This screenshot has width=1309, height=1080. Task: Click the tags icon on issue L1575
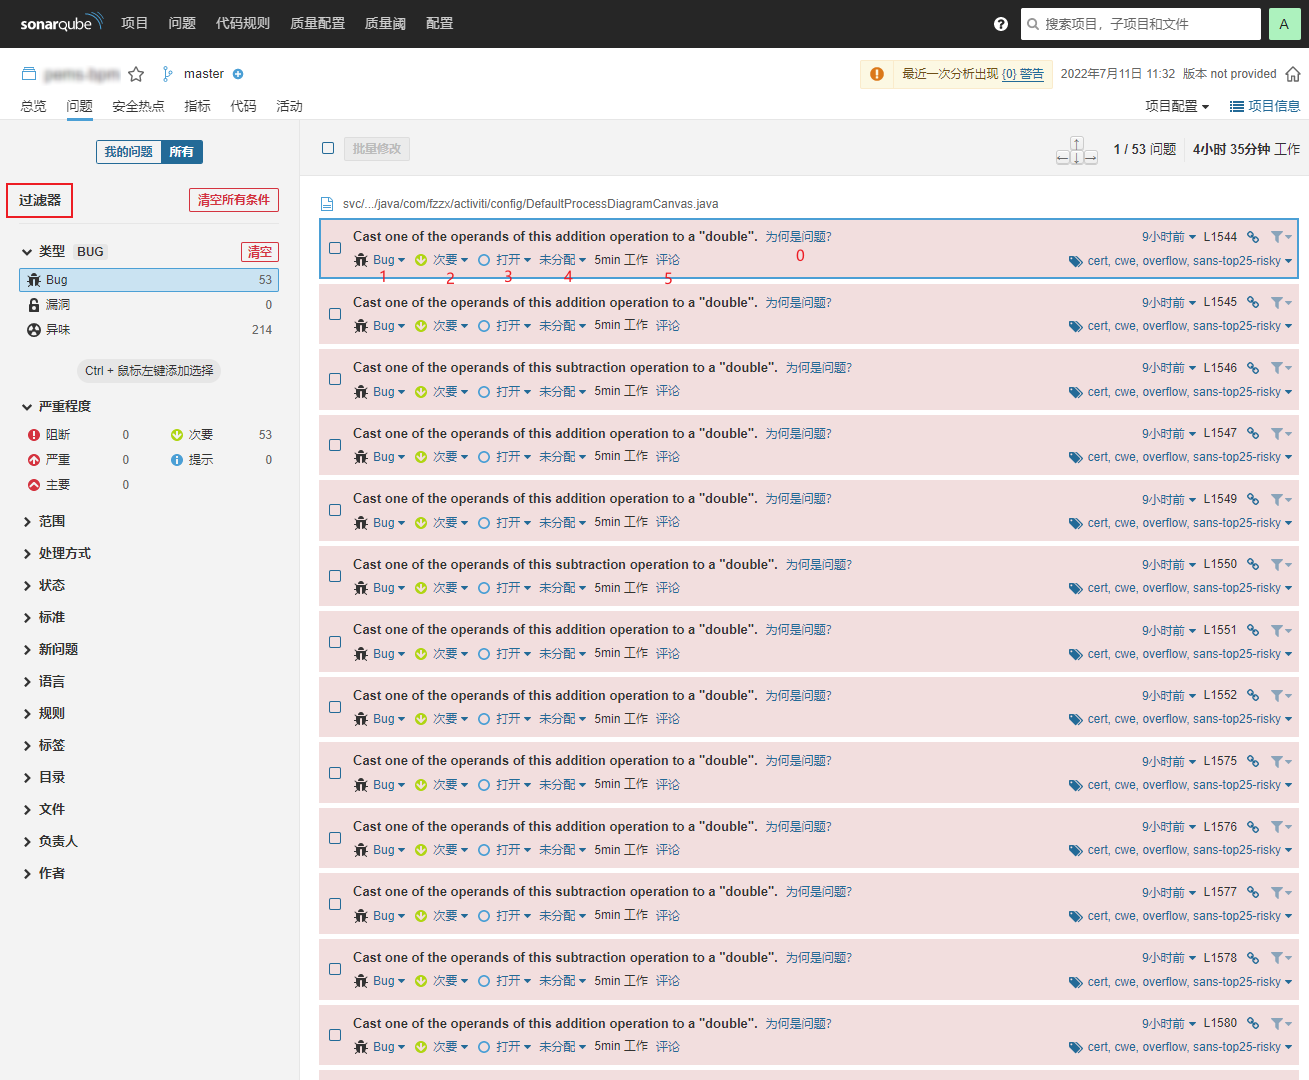point(1076,785)
